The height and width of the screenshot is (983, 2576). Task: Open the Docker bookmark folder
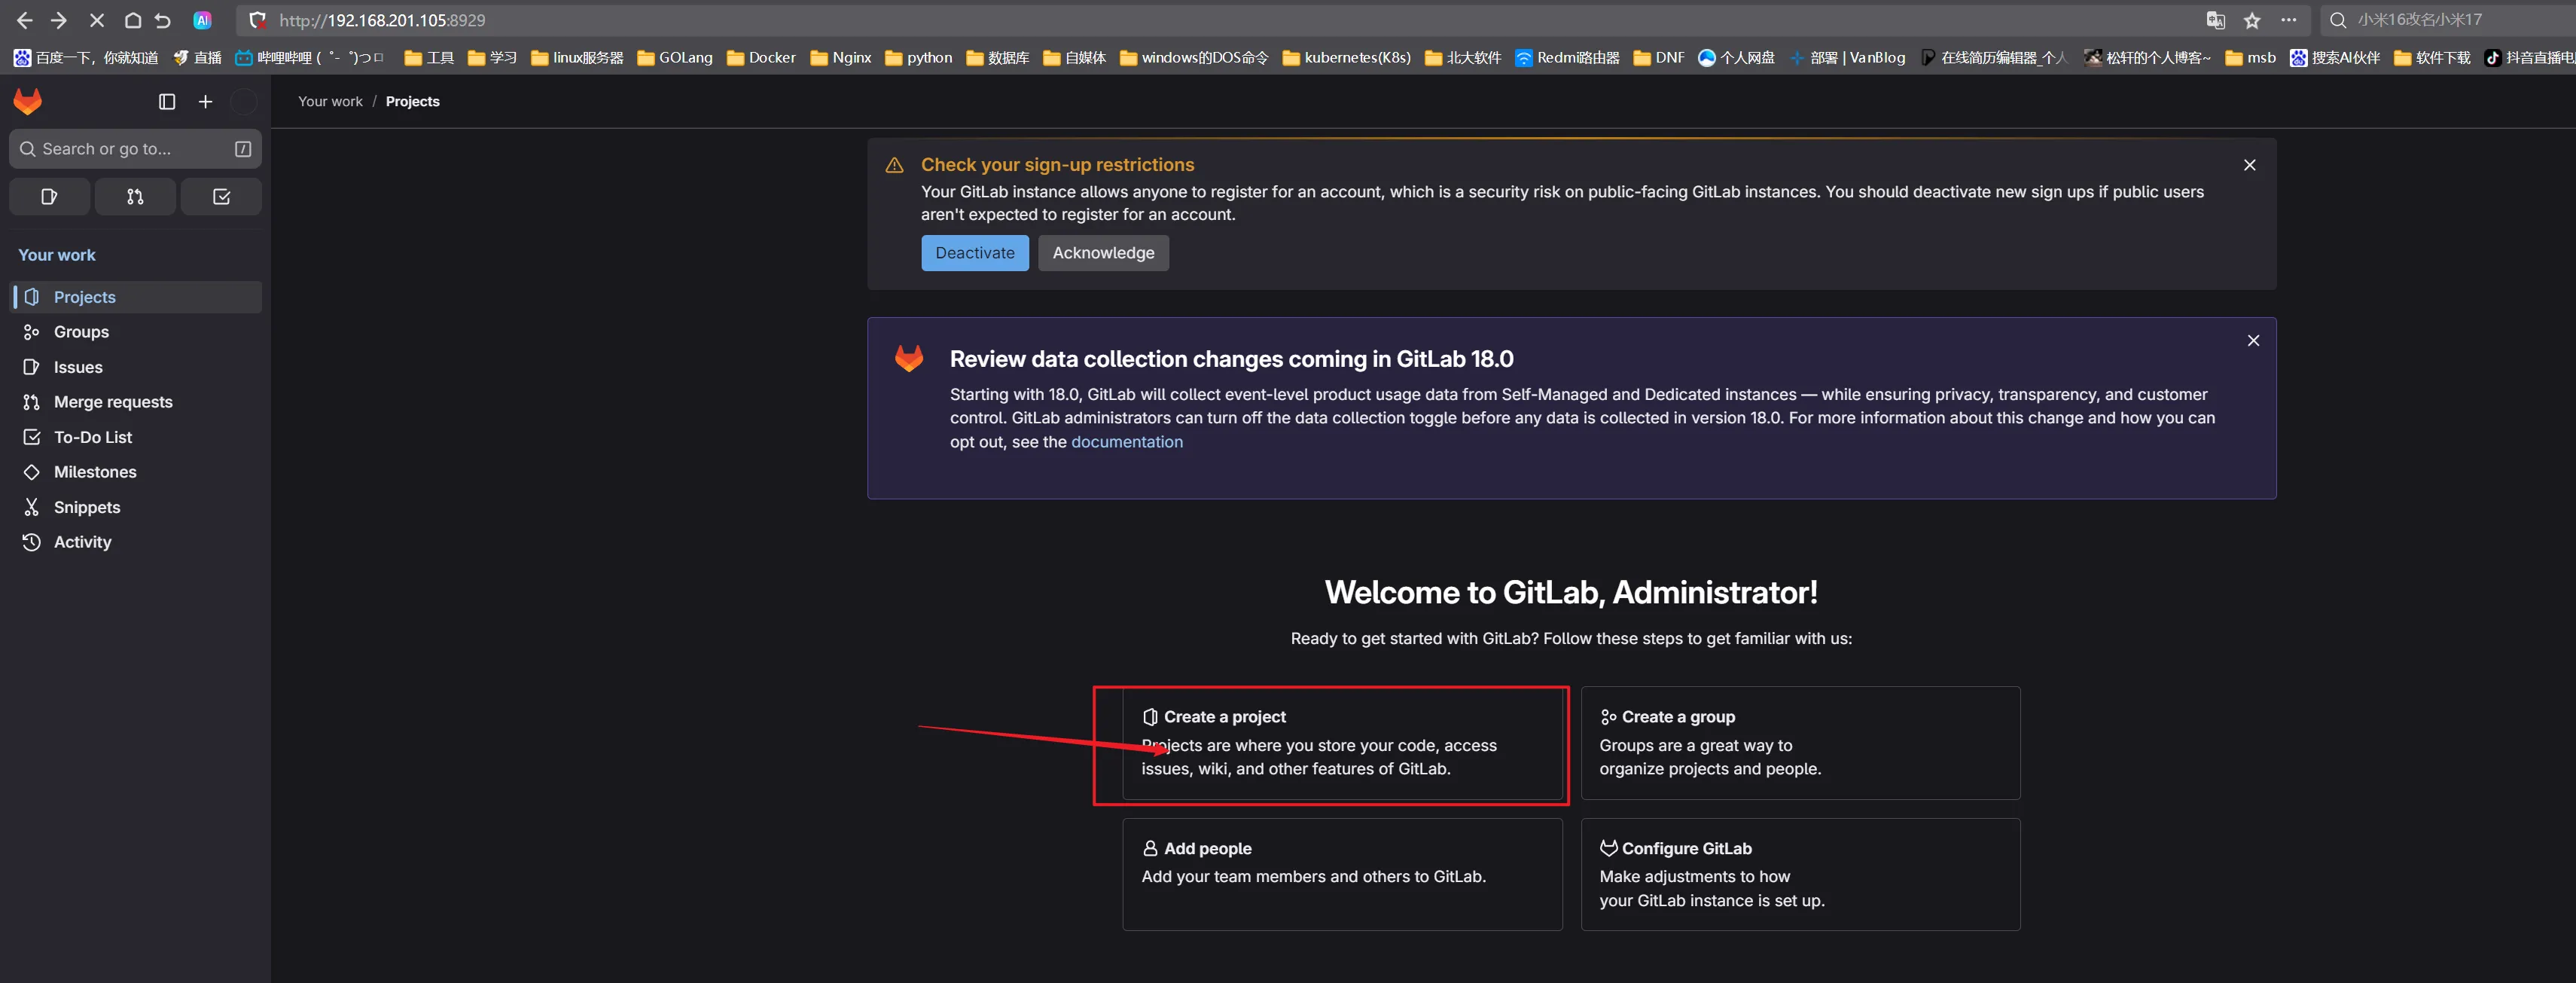point(761,58)
